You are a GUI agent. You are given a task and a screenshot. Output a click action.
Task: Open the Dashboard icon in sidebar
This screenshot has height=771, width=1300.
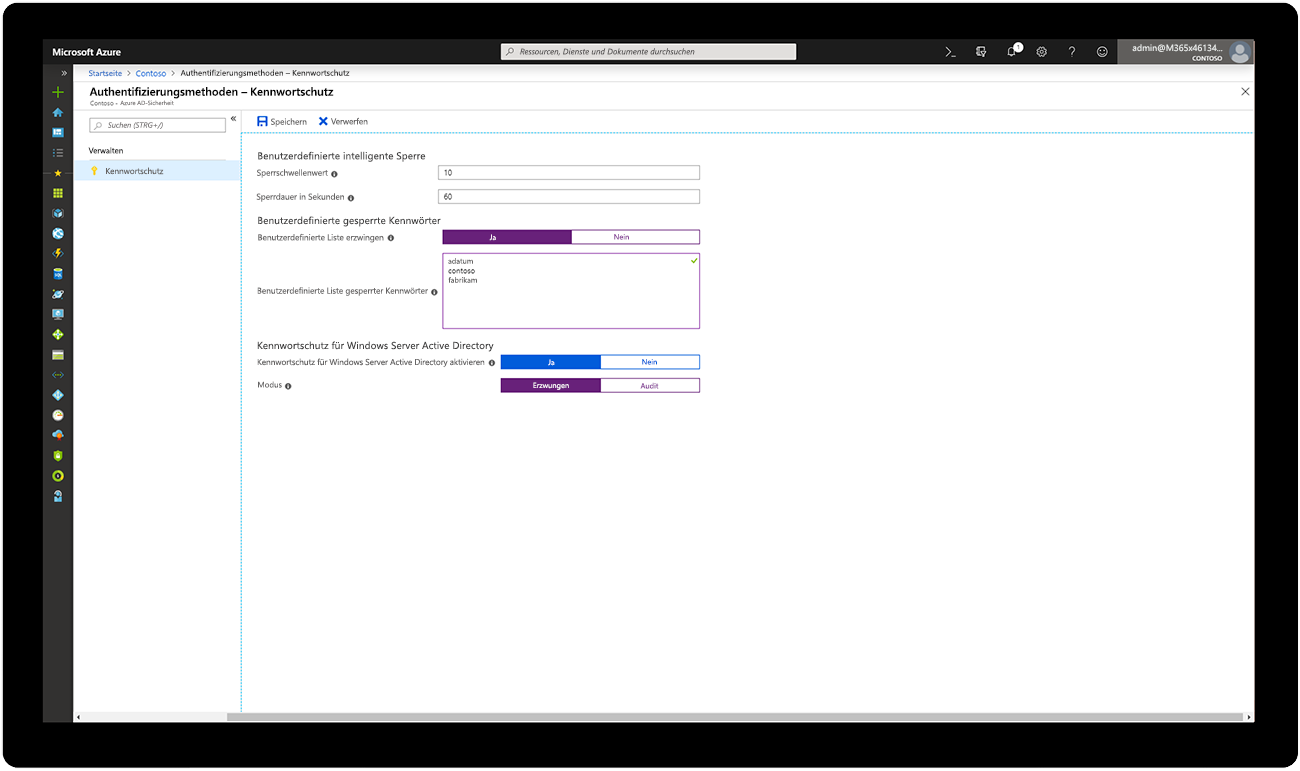pos(58,132)
